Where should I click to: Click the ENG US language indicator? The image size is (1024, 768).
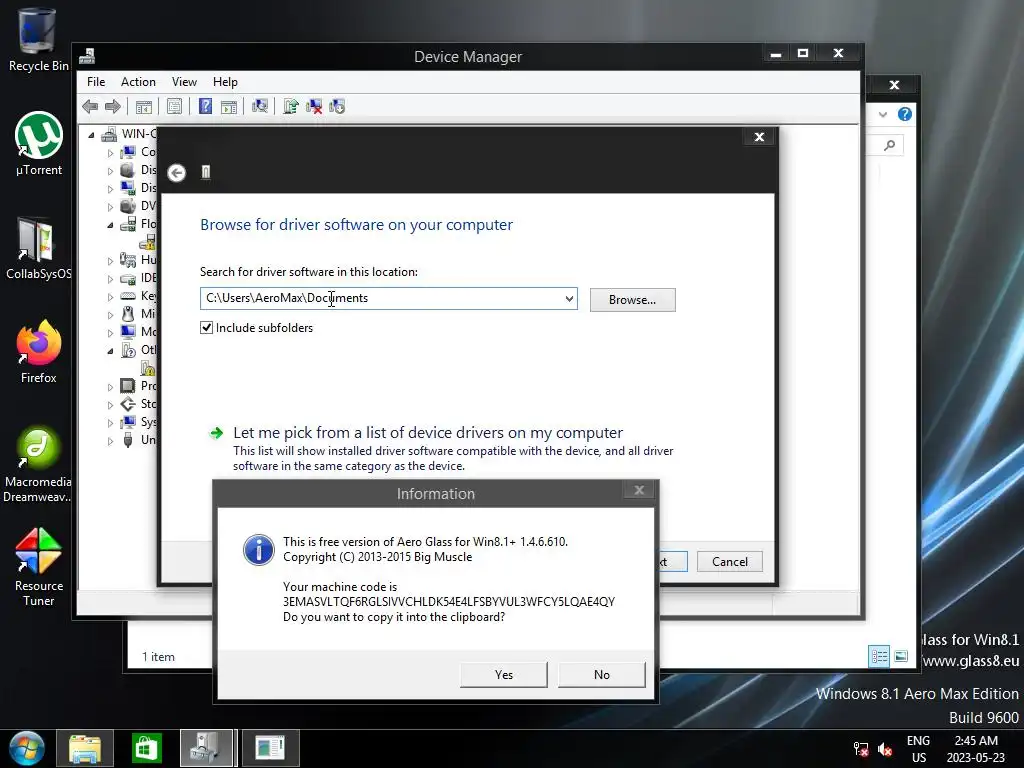[918, 749]
